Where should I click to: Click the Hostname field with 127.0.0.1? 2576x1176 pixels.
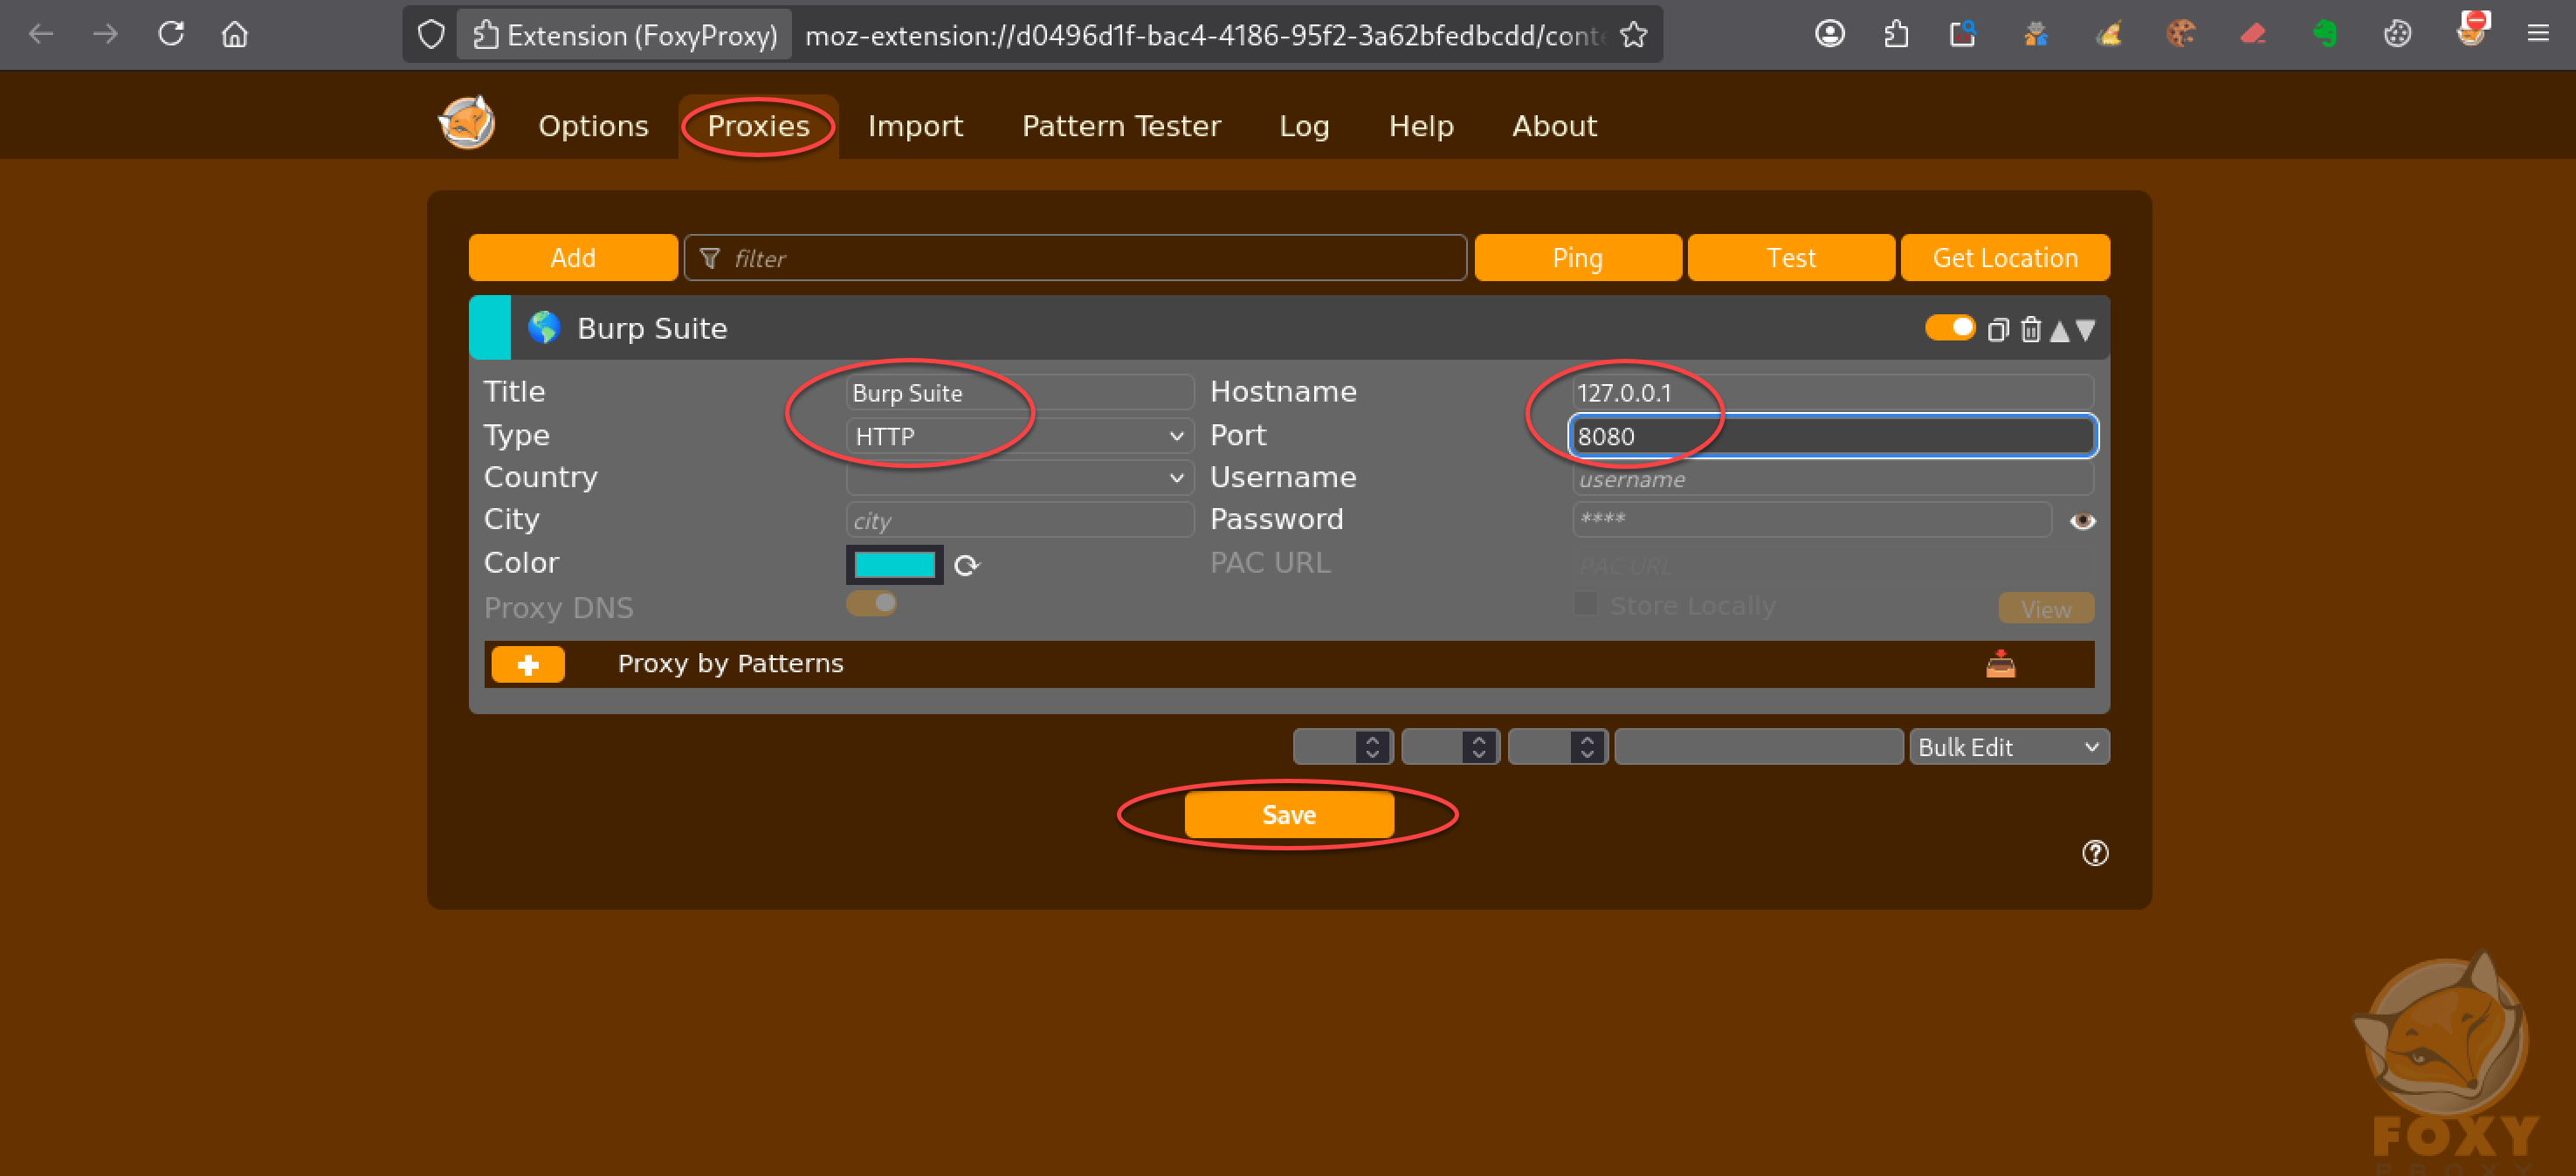coord(1832,392)
